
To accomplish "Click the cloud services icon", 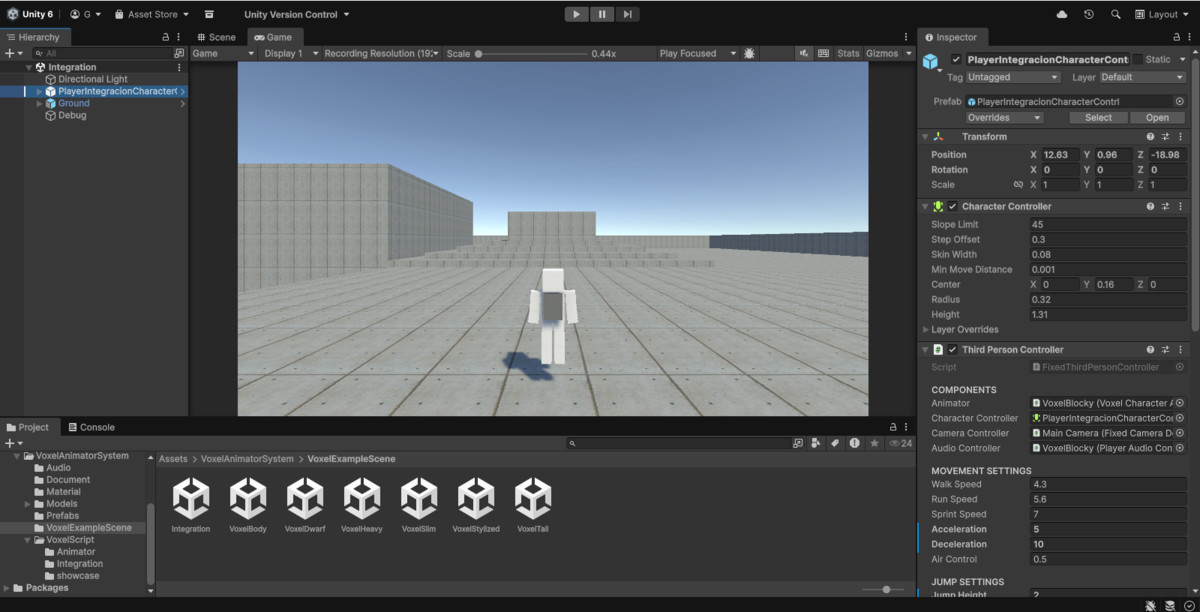I will (x=1062, y=14).
